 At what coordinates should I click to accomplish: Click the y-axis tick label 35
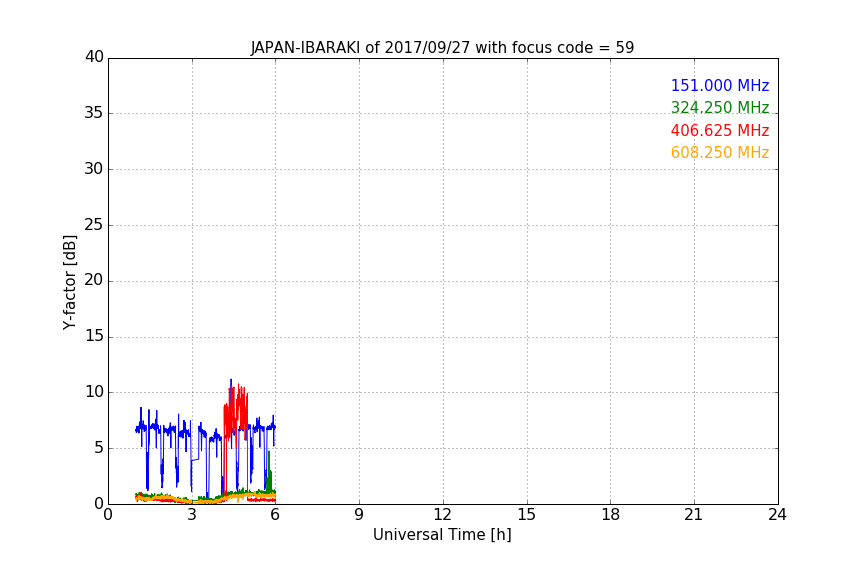(94, 113)
